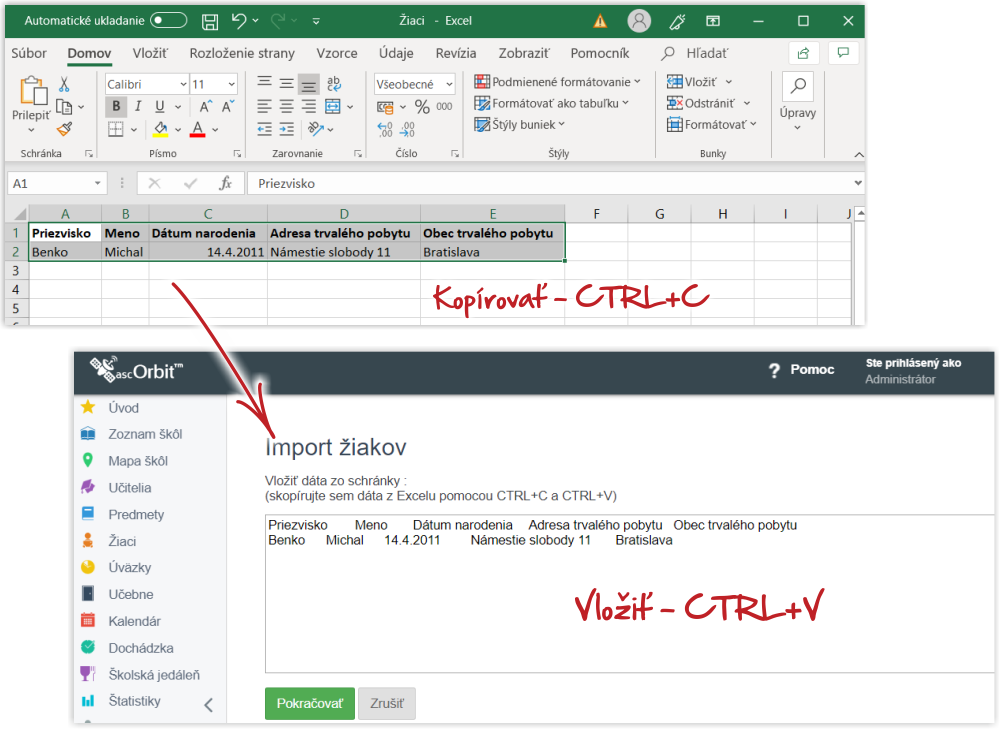Toggle align text left
This screenshot has width=1000, height=729.
pos(264,107)
